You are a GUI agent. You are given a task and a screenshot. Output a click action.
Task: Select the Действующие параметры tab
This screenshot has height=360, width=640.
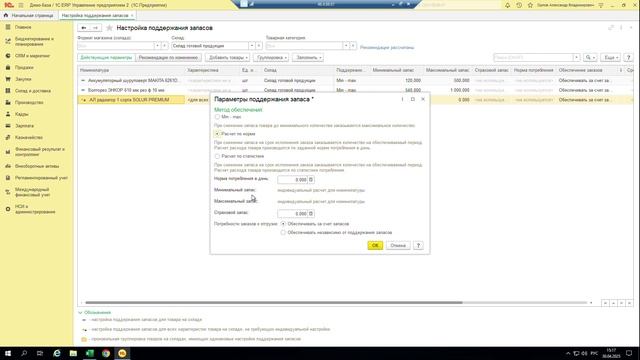[106, 58]
